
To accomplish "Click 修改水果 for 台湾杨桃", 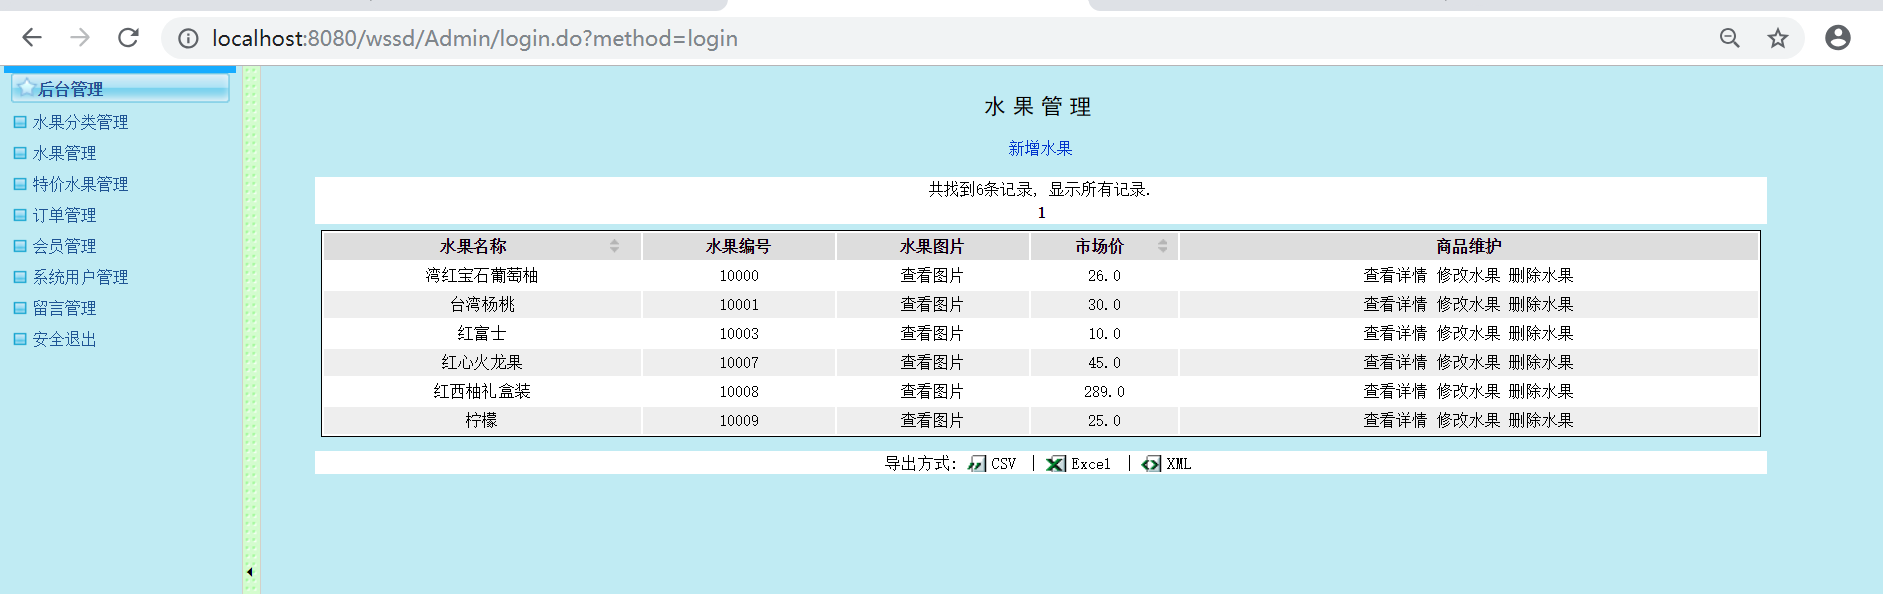I will tap(1469, 304).
